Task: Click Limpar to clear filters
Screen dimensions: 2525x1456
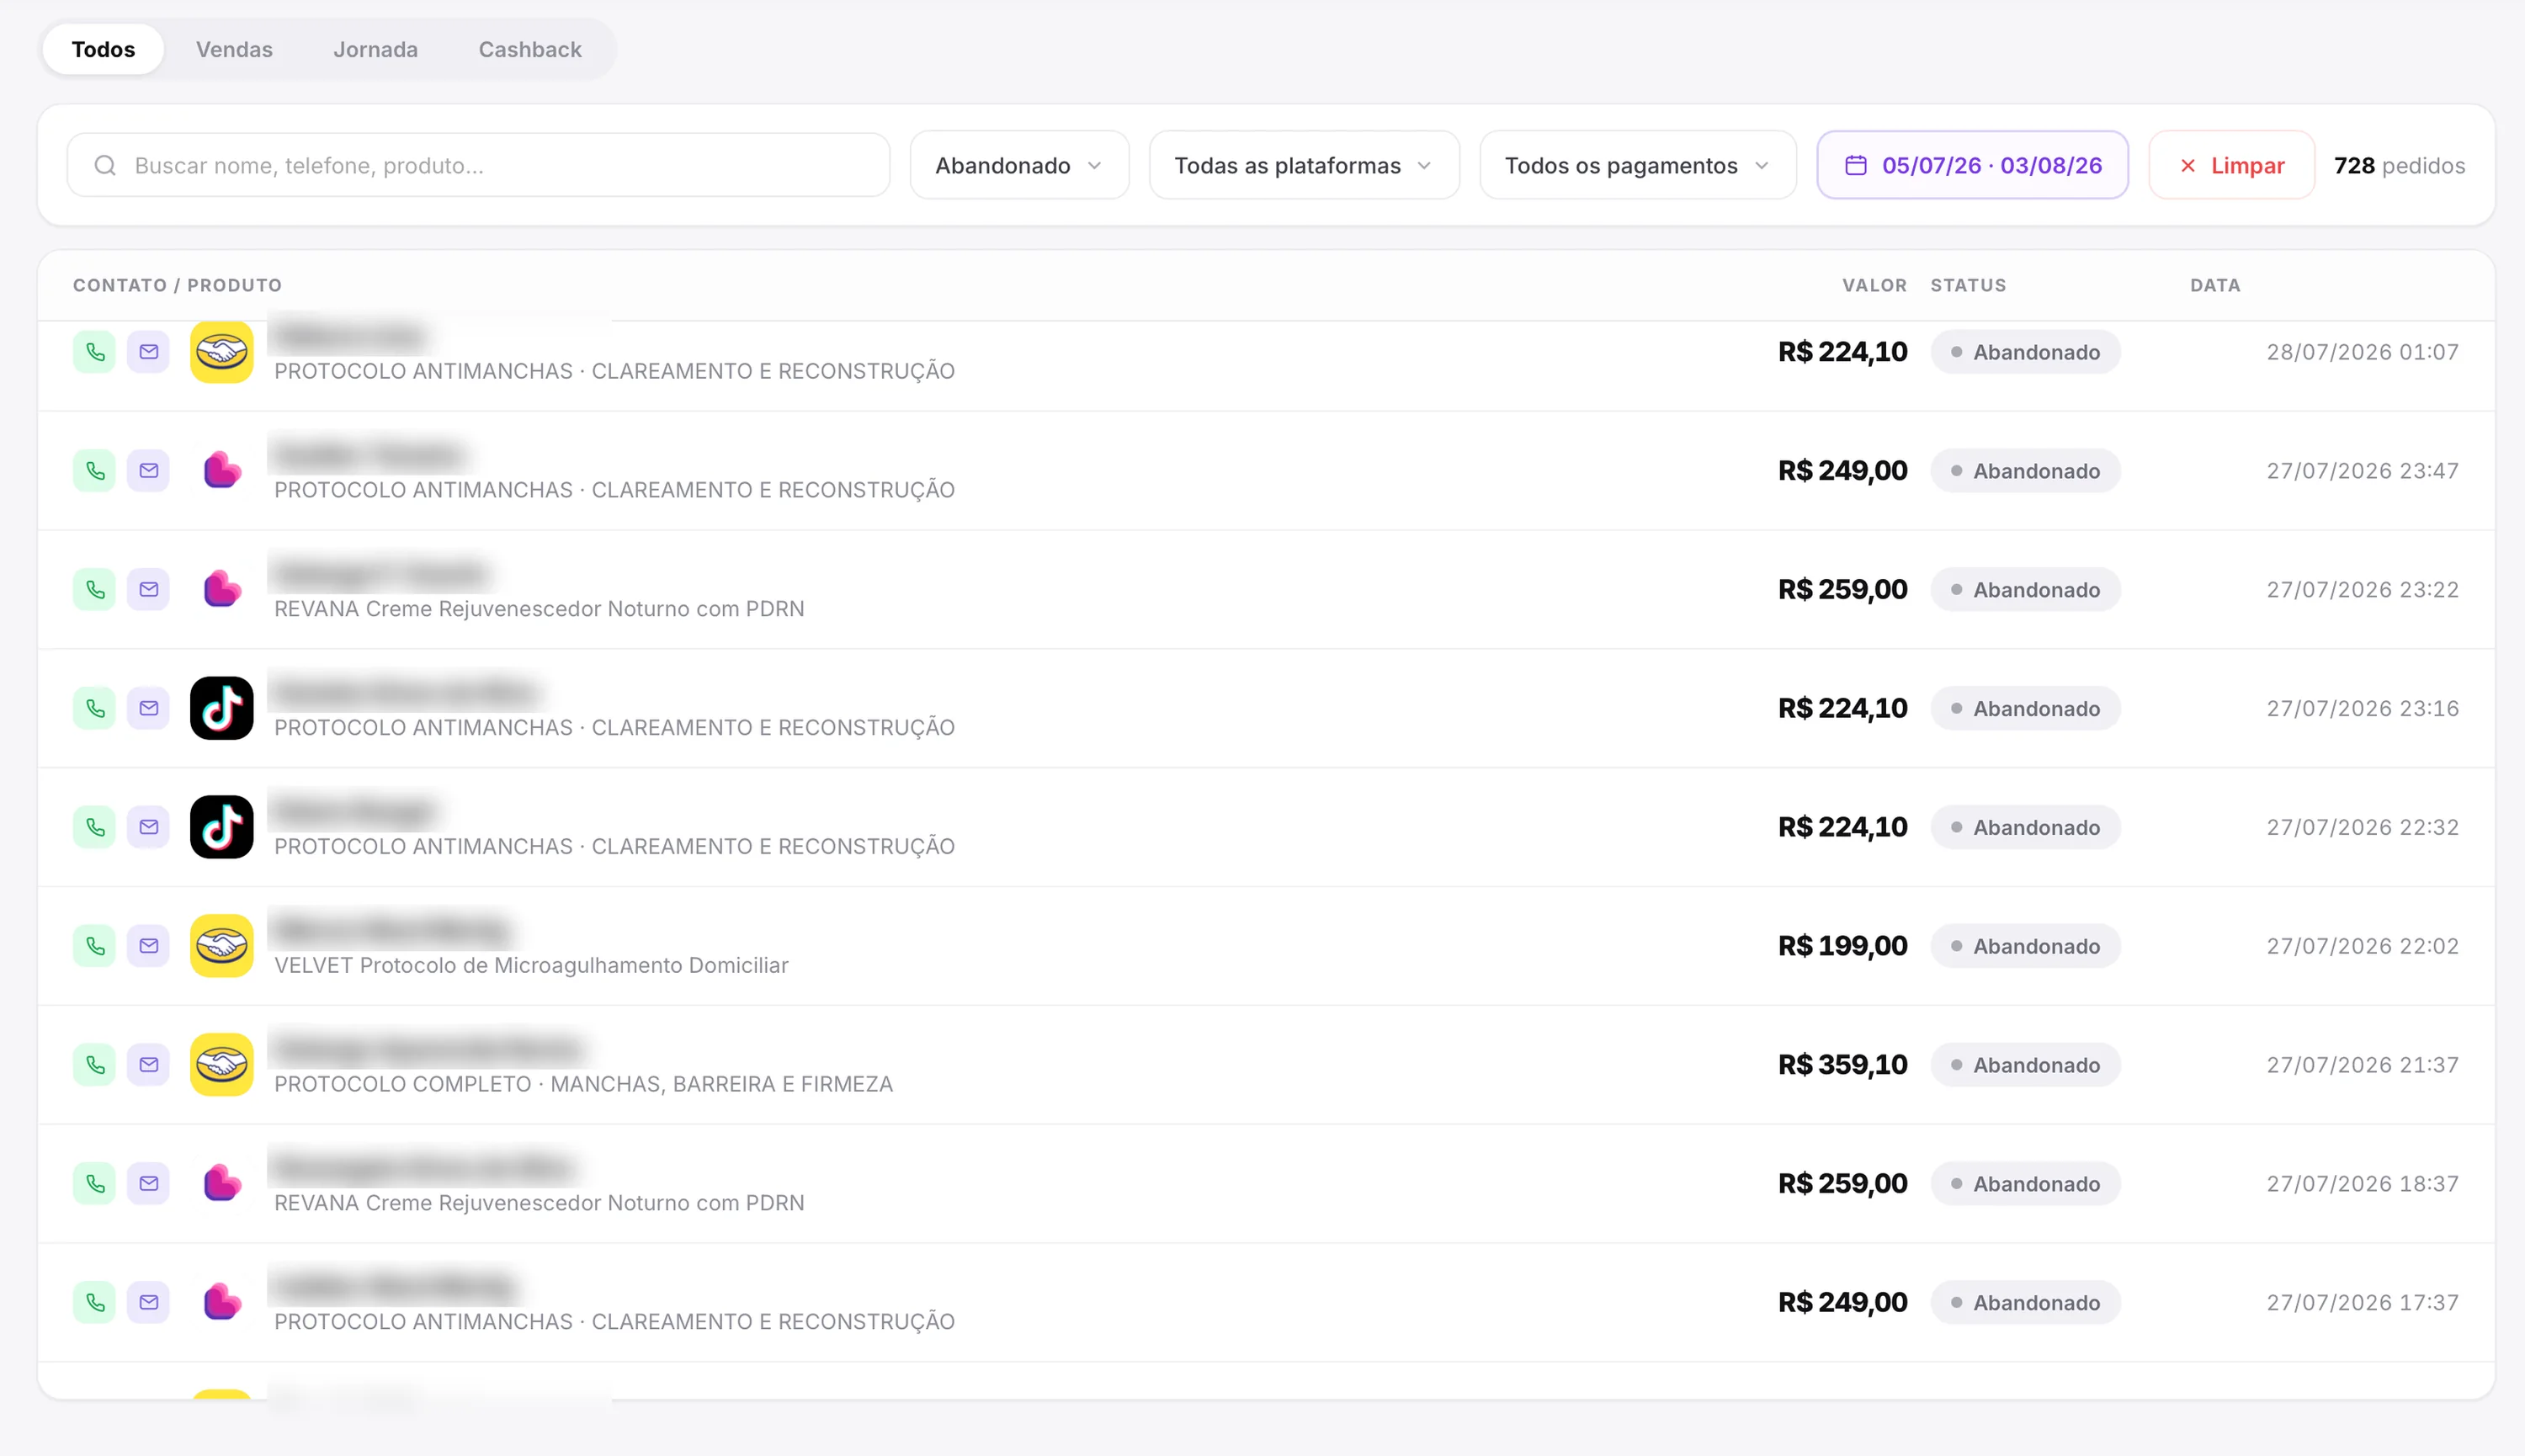Action: pyautogui.click(x=2232, y=165)
